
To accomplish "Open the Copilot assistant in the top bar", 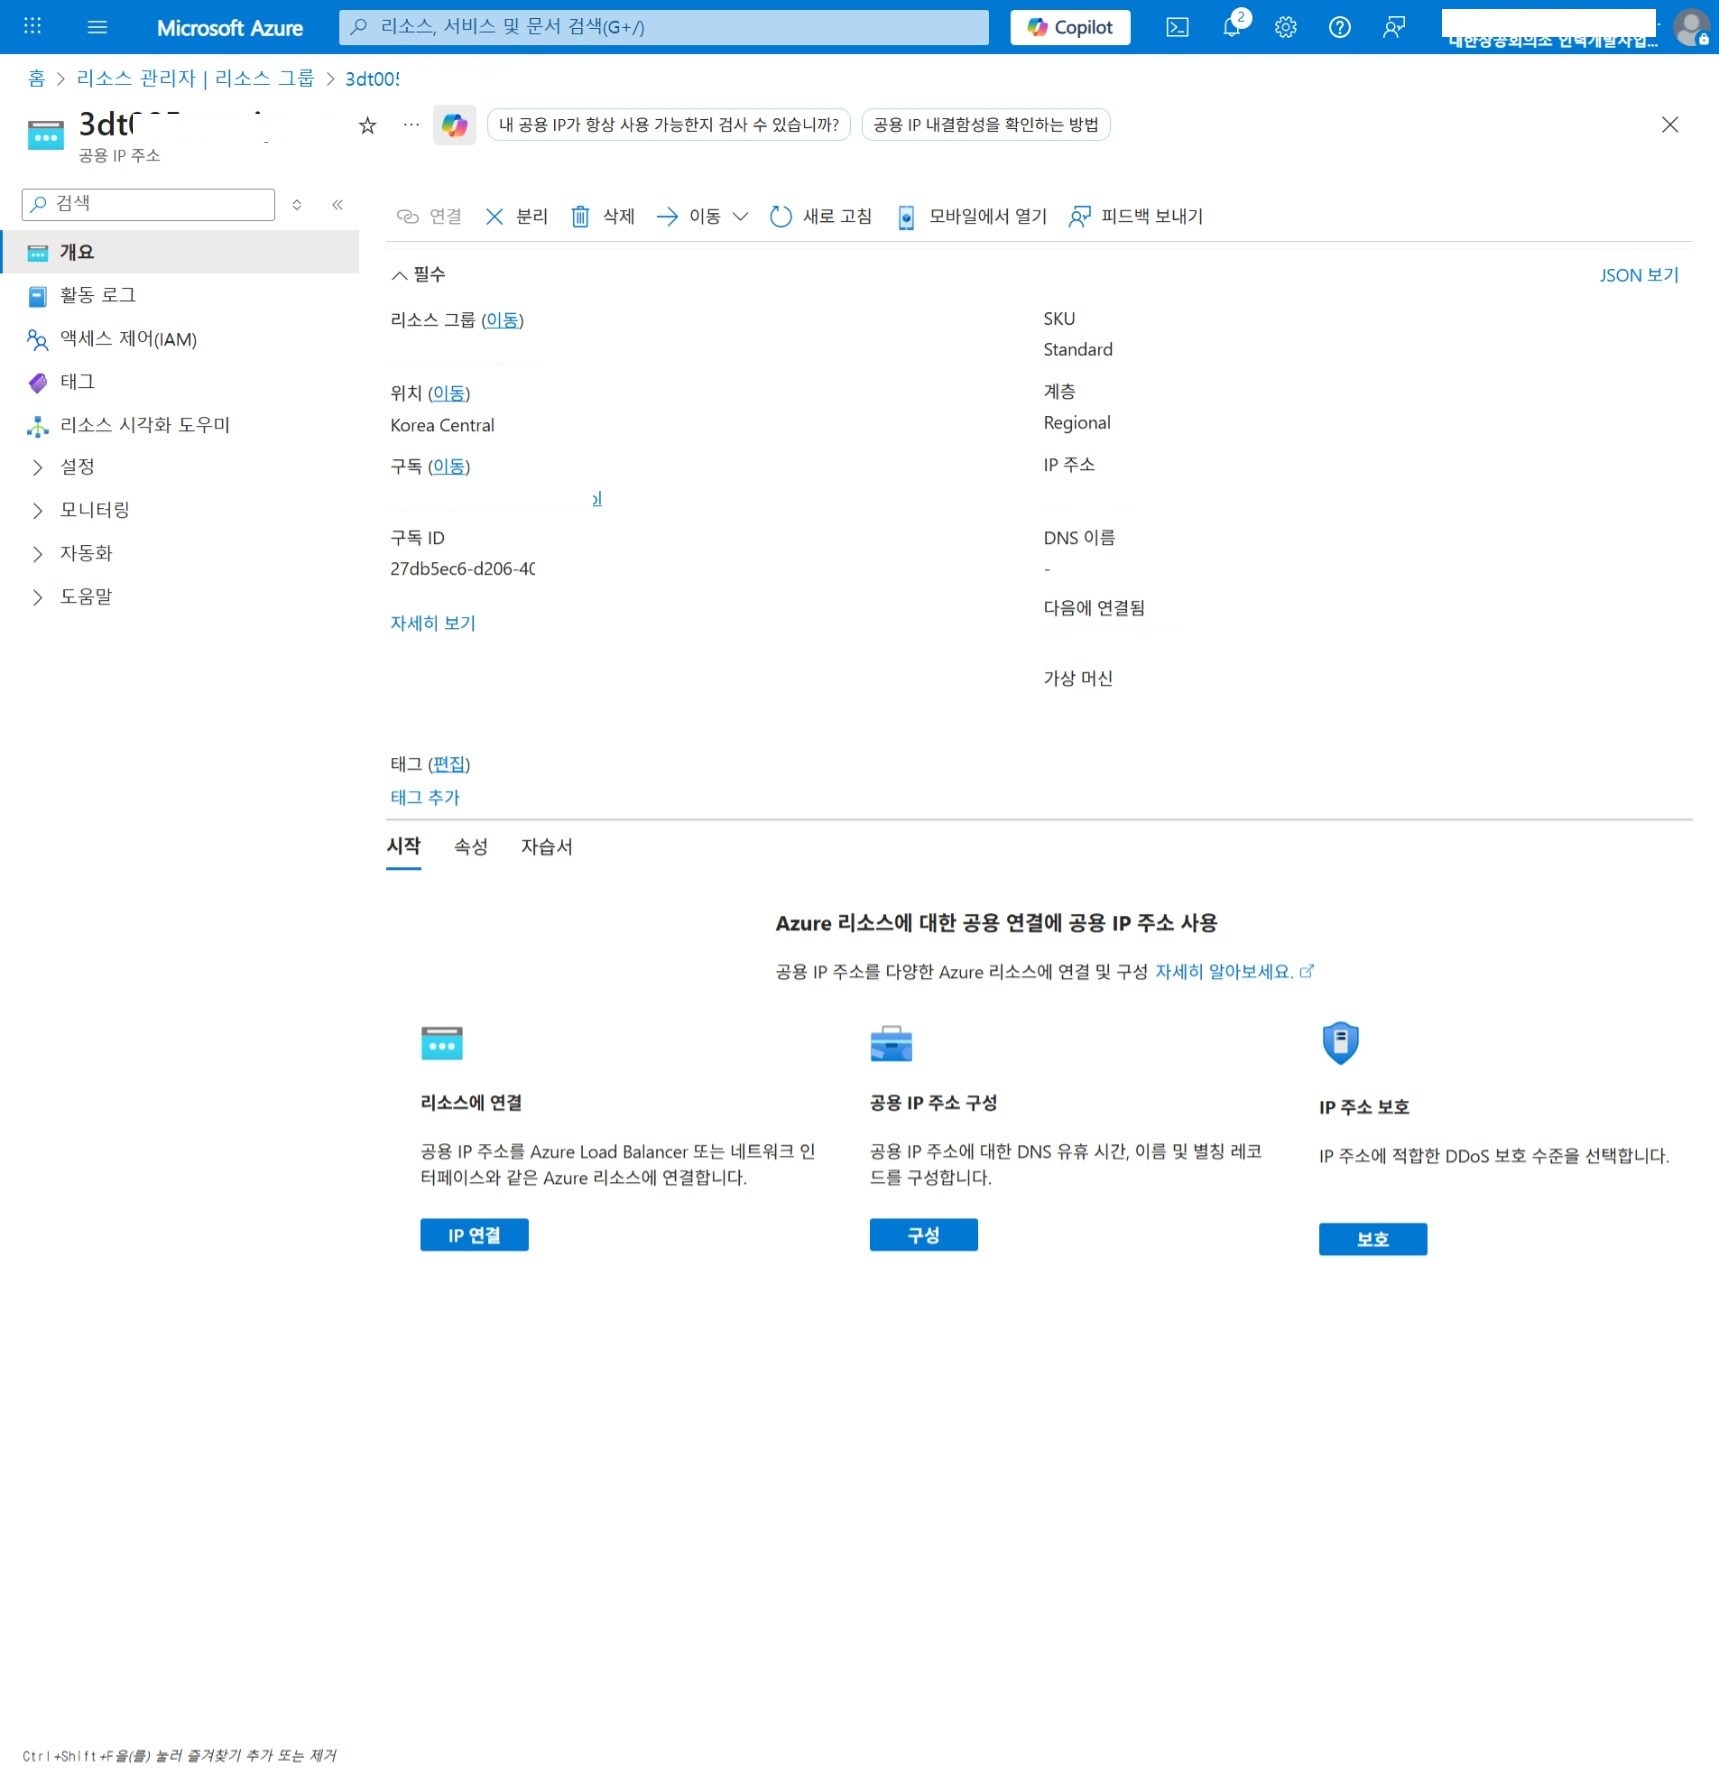I will tap(1069, 27).
